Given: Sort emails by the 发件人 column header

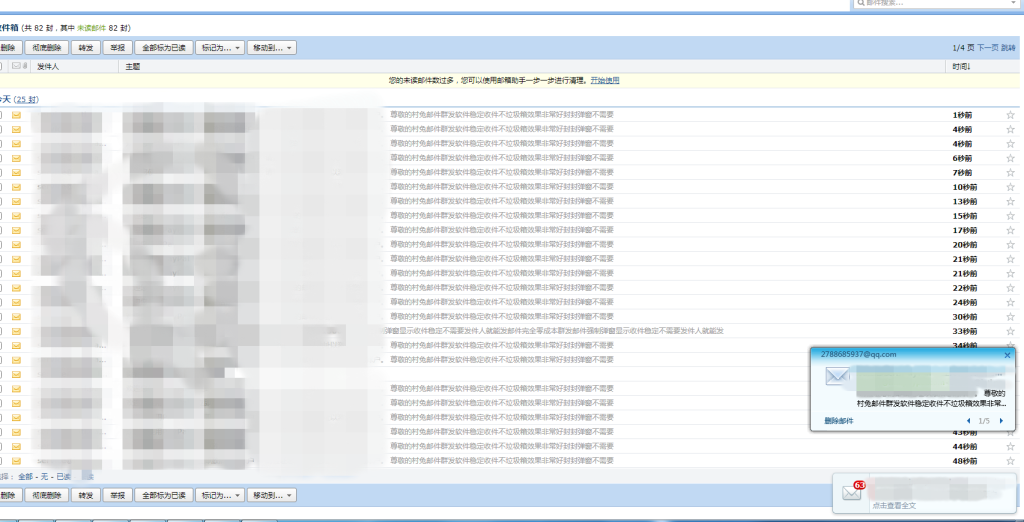Looking at the screenshot, I should 48,66.
